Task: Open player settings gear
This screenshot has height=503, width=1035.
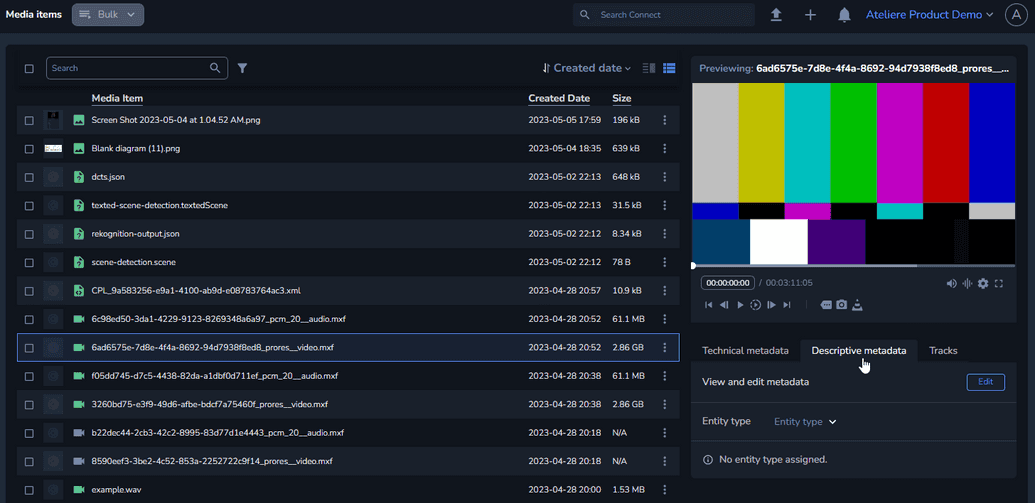Action: (983, 283)
